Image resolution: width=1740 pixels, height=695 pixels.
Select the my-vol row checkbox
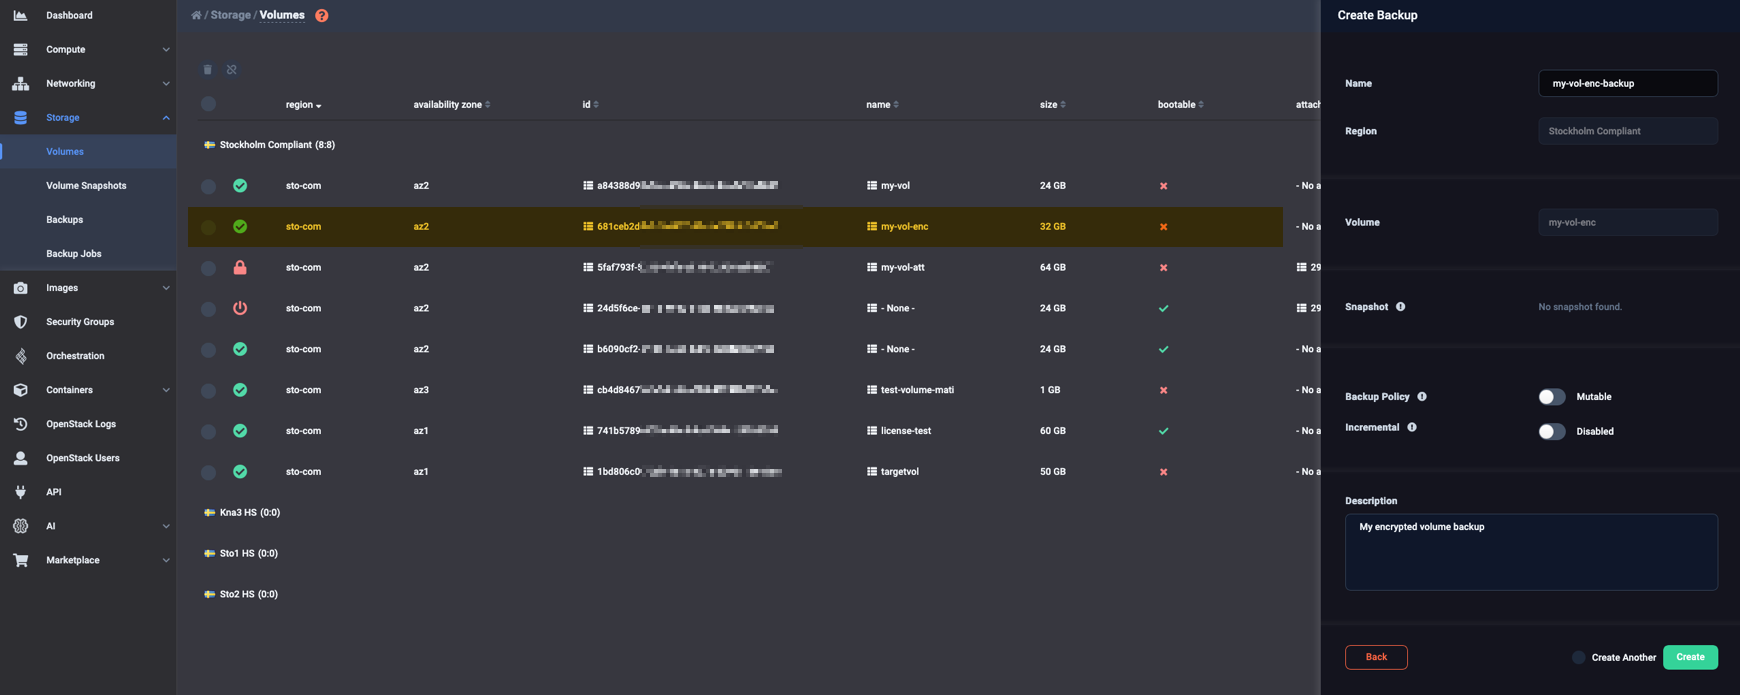click(x=208, y=186)
